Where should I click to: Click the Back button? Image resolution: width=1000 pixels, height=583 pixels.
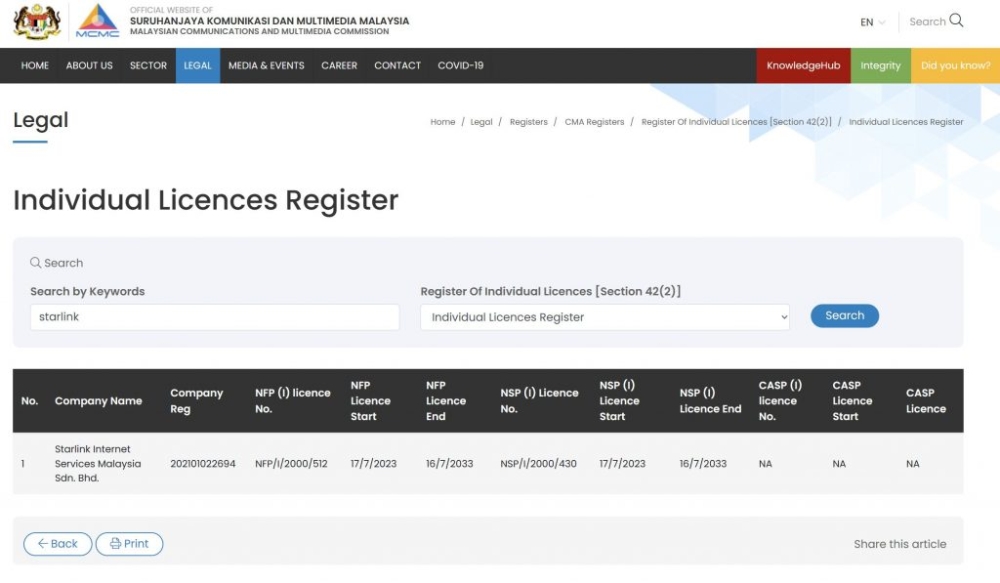tap(58, 544)
